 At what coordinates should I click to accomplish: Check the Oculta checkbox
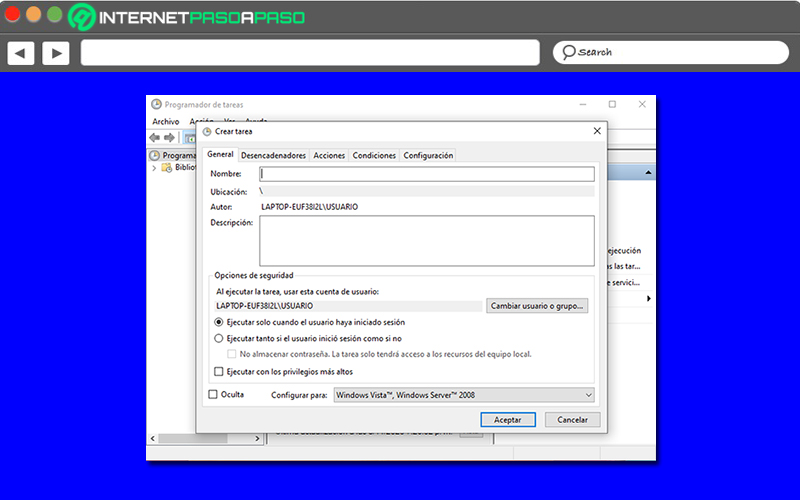coord(213,394)
